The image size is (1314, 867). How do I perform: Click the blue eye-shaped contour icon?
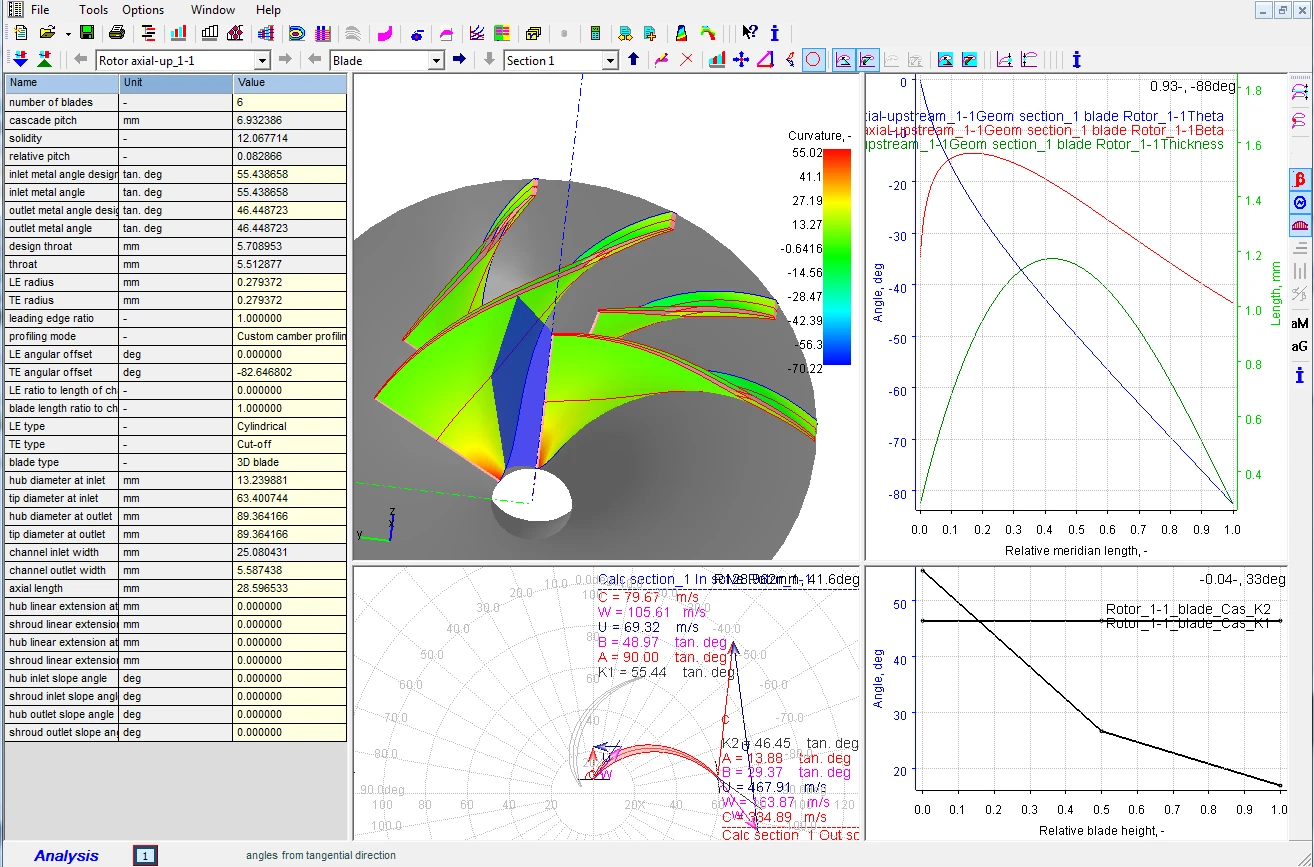coord(297,33)
